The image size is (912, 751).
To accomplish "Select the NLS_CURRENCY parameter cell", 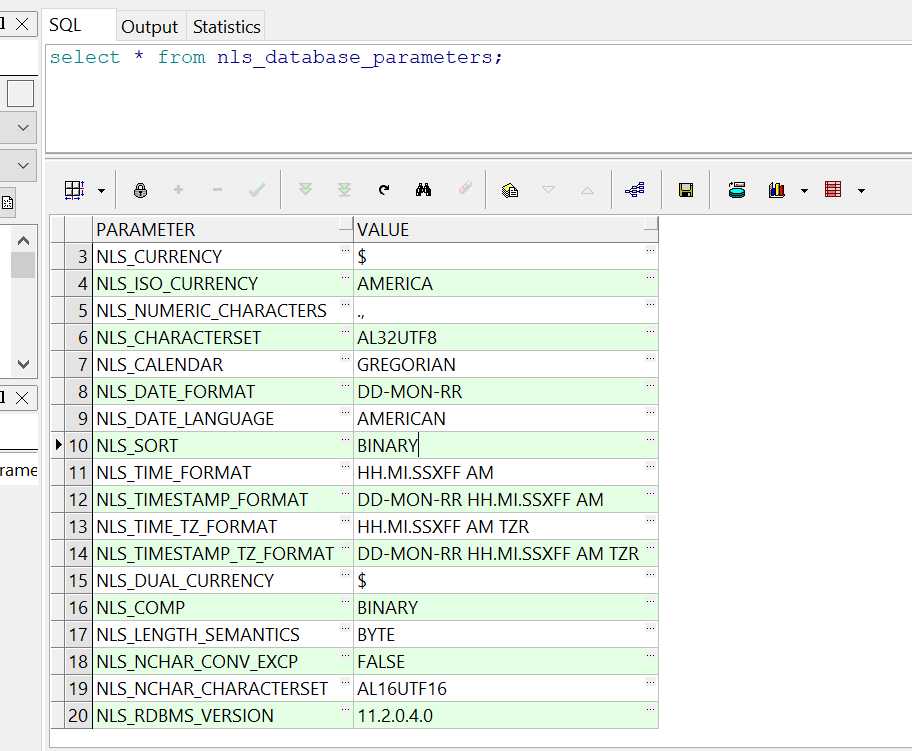I will [x=223, y=257].
